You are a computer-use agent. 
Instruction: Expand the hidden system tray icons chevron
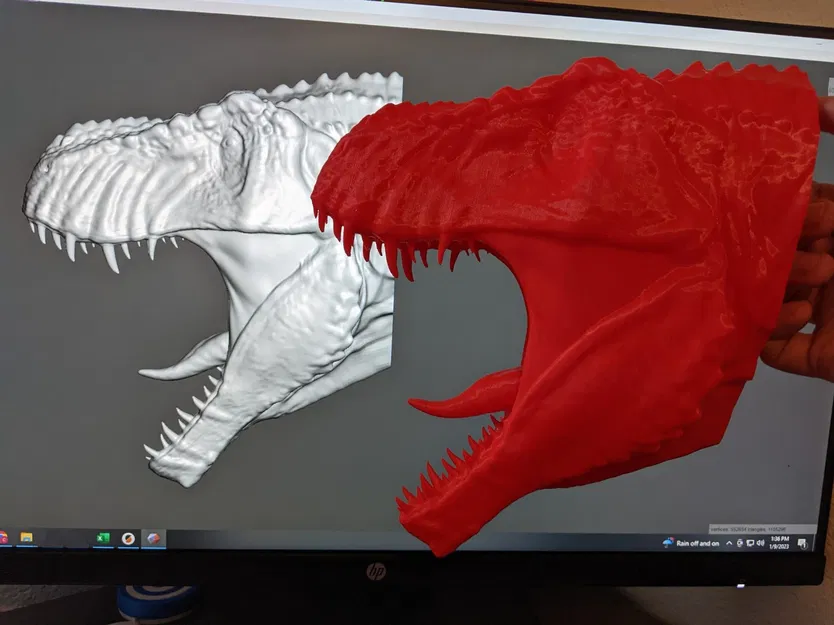click(x=728, y=543)
